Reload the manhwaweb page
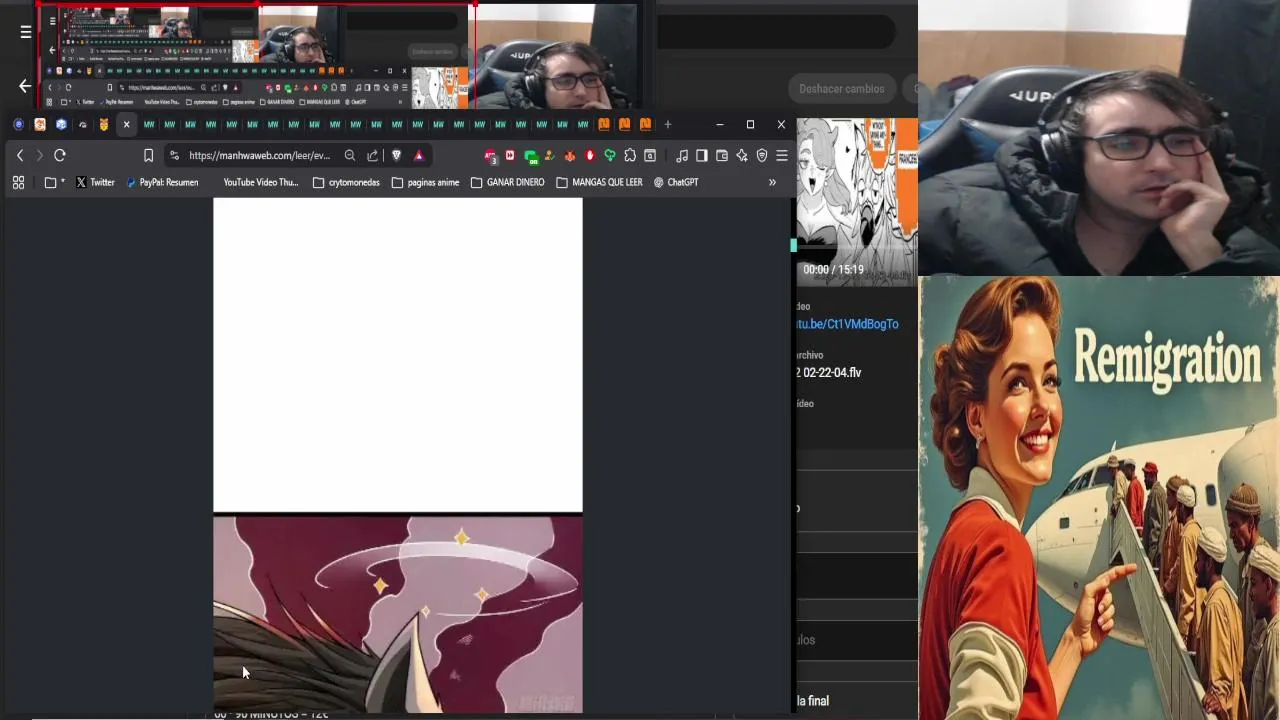This screenshot has width=1280, height=720. coord(60,155)
